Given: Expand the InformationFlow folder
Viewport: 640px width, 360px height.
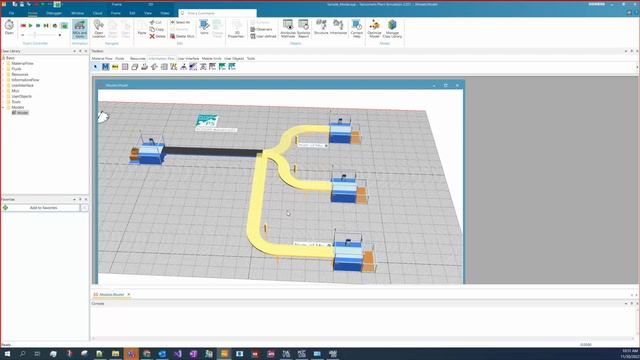Looking at the screenshot, I should click(4, 80).
